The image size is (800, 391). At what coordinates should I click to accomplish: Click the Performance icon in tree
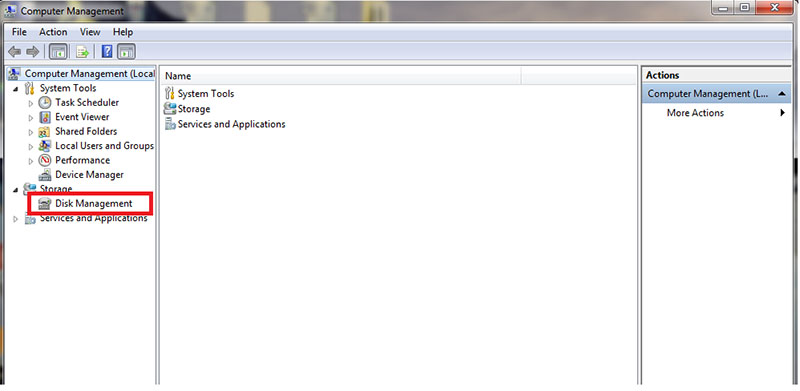(x=45, y=160)
